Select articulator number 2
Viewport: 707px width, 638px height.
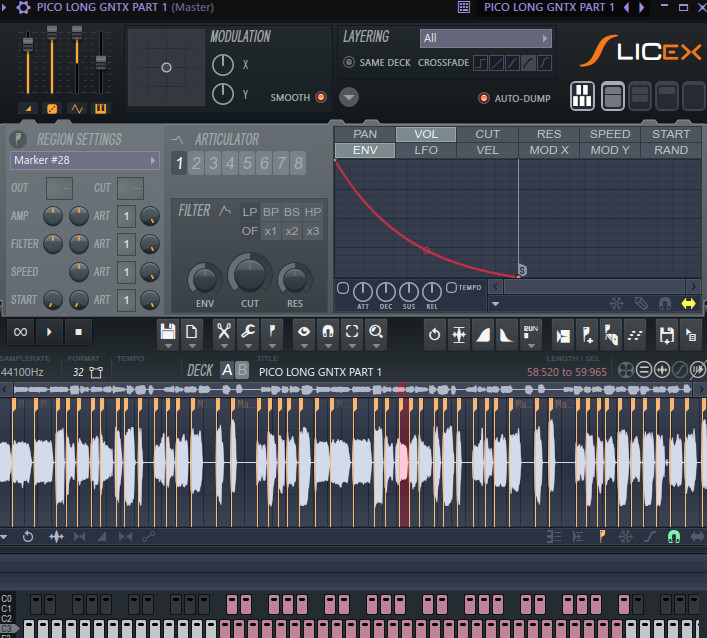pos(196,163)
